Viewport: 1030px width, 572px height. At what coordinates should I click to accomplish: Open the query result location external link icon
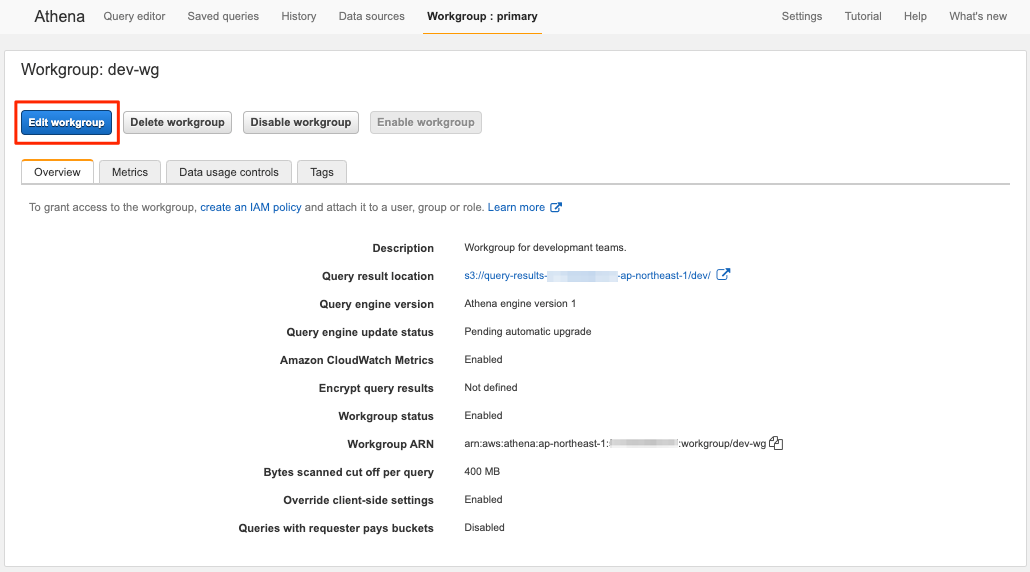click(723, 275)
